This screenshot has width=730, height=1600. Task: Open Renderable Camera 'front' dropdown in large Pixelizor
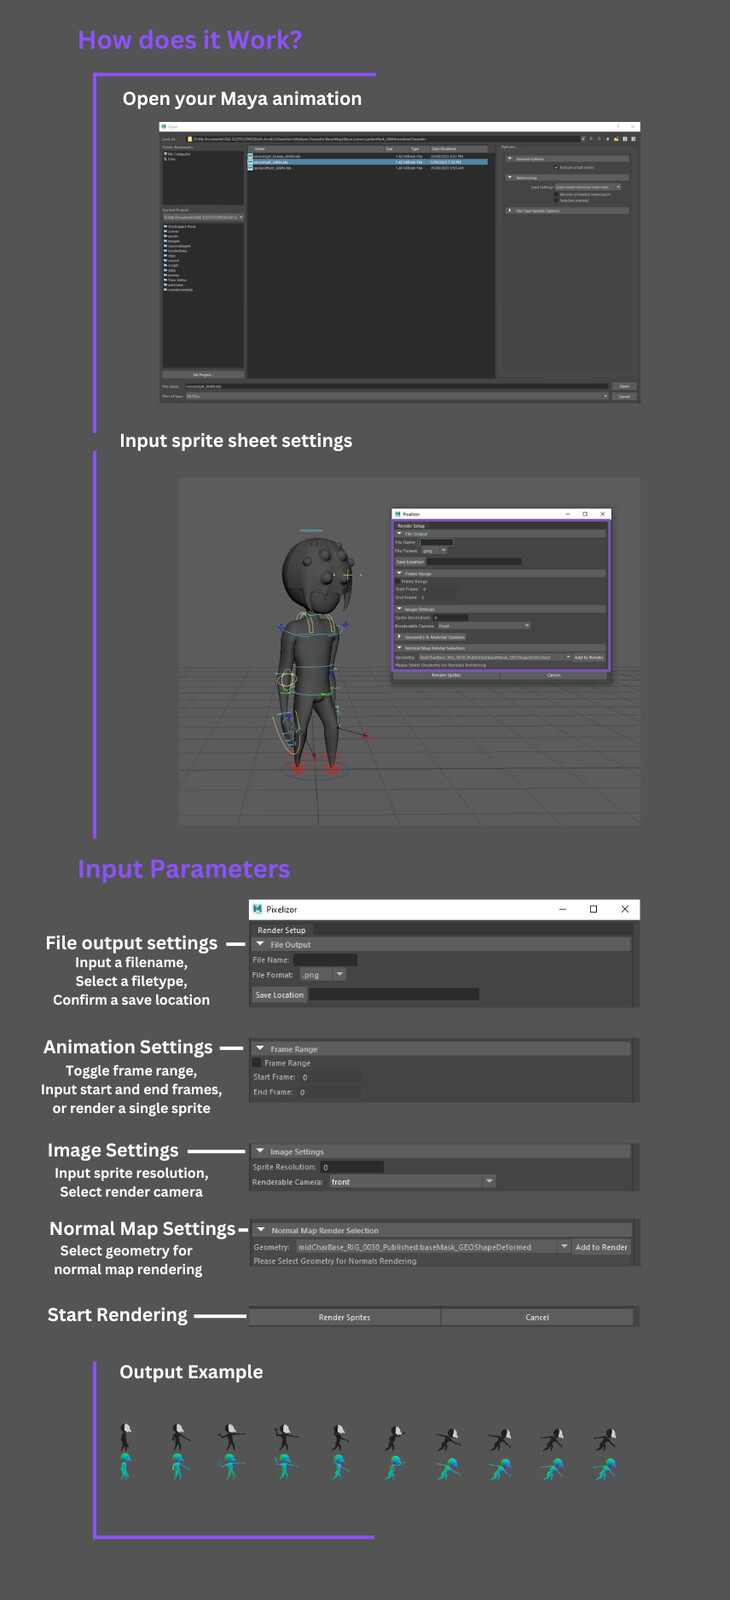point(412,1182)
